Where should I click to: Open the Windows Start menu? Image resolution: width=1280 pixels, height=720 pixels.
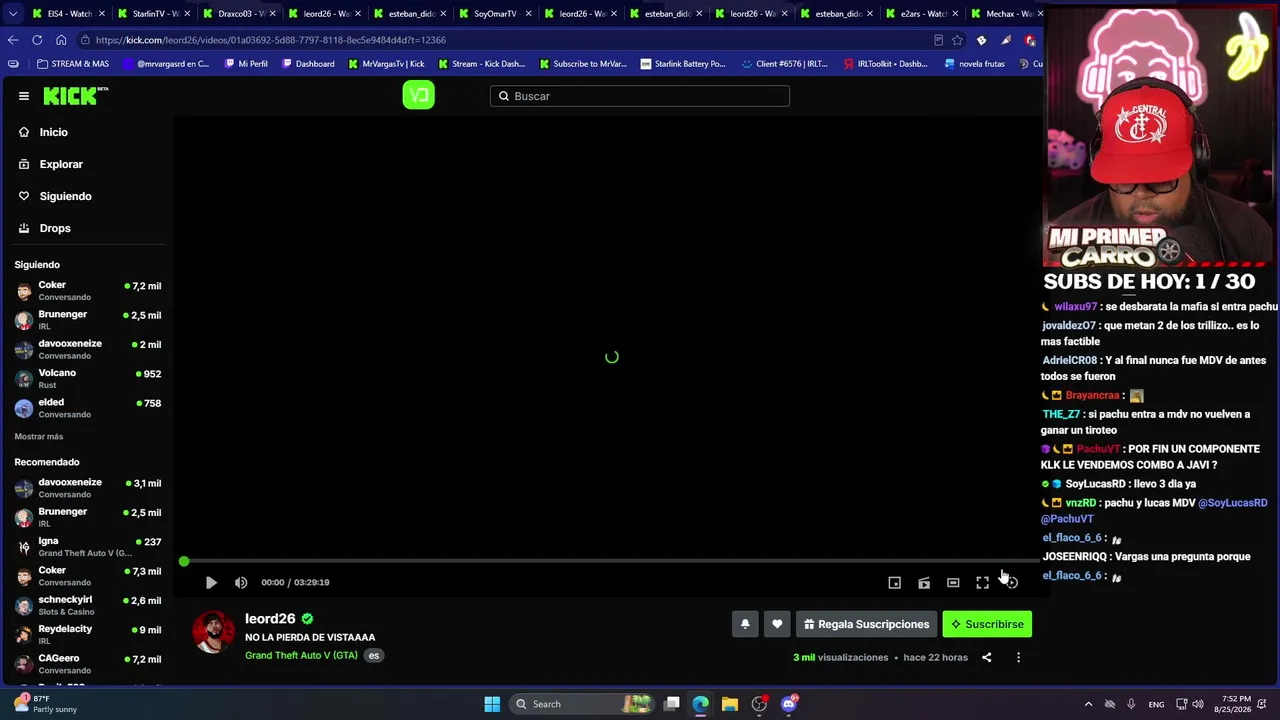[x=492, y=704]
